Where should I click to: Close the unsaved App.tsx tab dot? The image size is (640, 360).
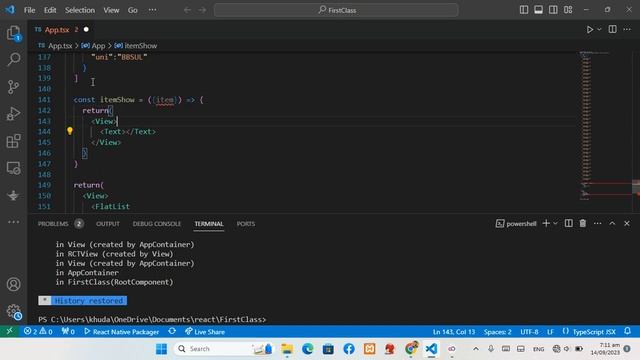coord(86,29)
